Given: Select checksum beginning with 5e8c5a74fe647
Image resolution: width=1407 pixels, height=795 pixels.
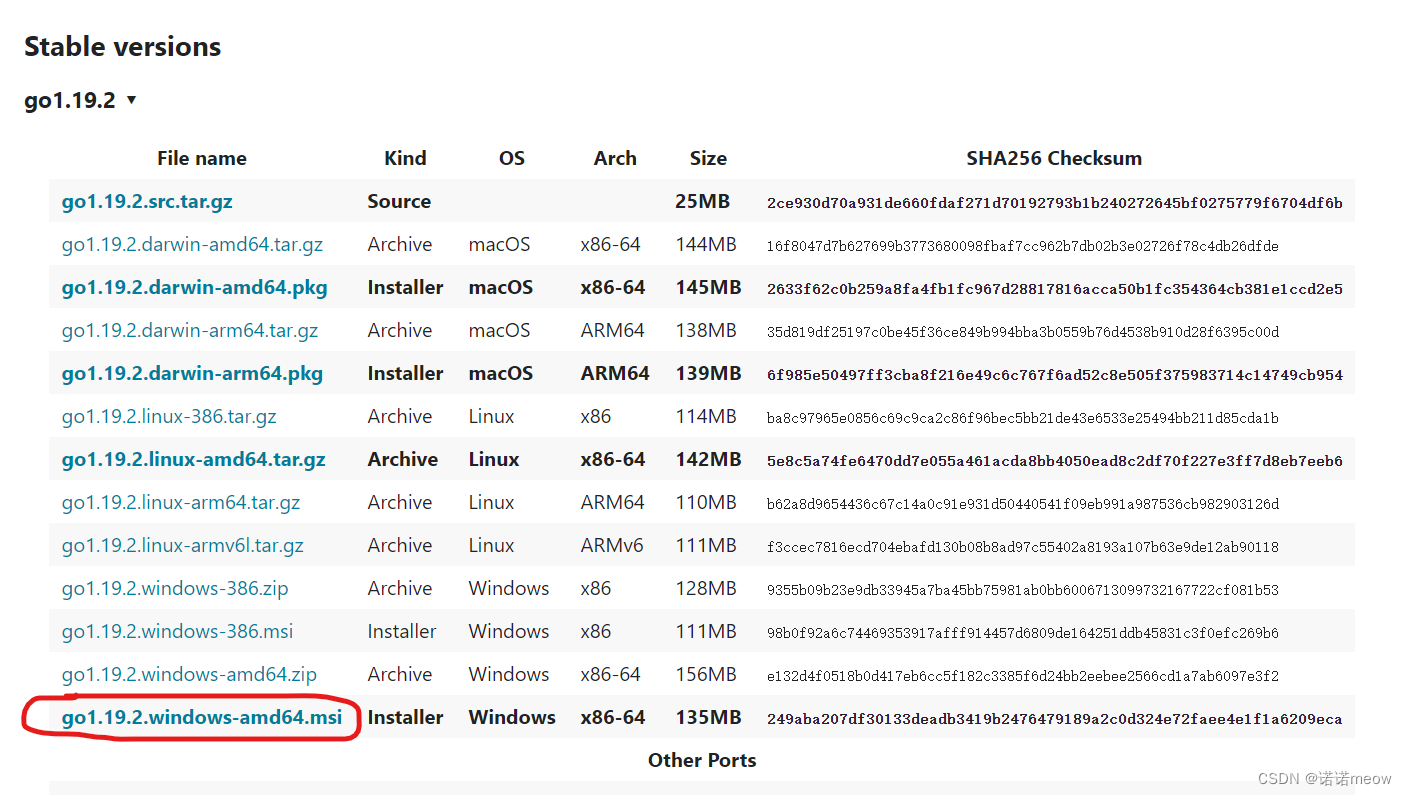Looking at the screenshot, I should [1055, 461].
